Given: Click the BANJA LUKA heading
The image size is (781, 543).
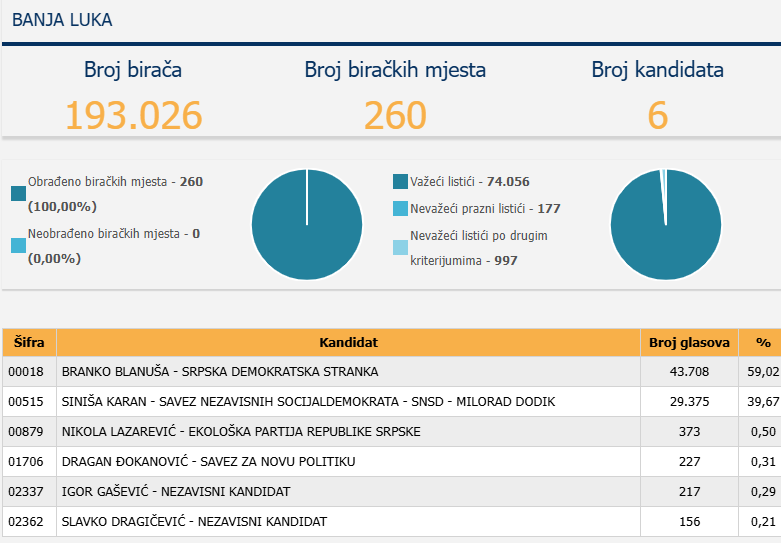Looking at the screenshot, I should pos(62,20).
